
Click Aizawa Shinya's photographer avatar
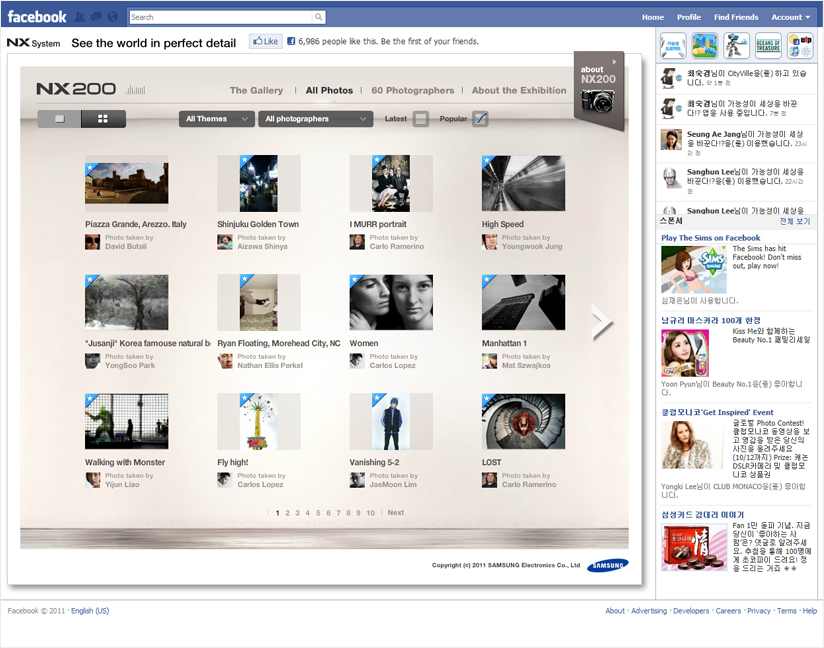tap(225, 242)
